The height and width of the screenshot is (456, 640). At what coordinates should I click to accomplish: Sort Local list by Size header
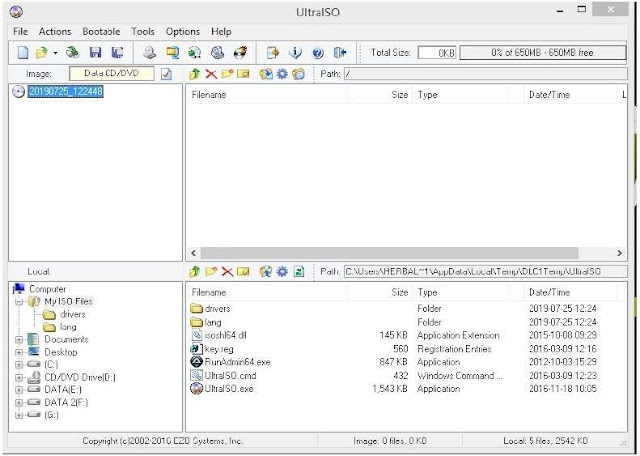click(379, 292)
